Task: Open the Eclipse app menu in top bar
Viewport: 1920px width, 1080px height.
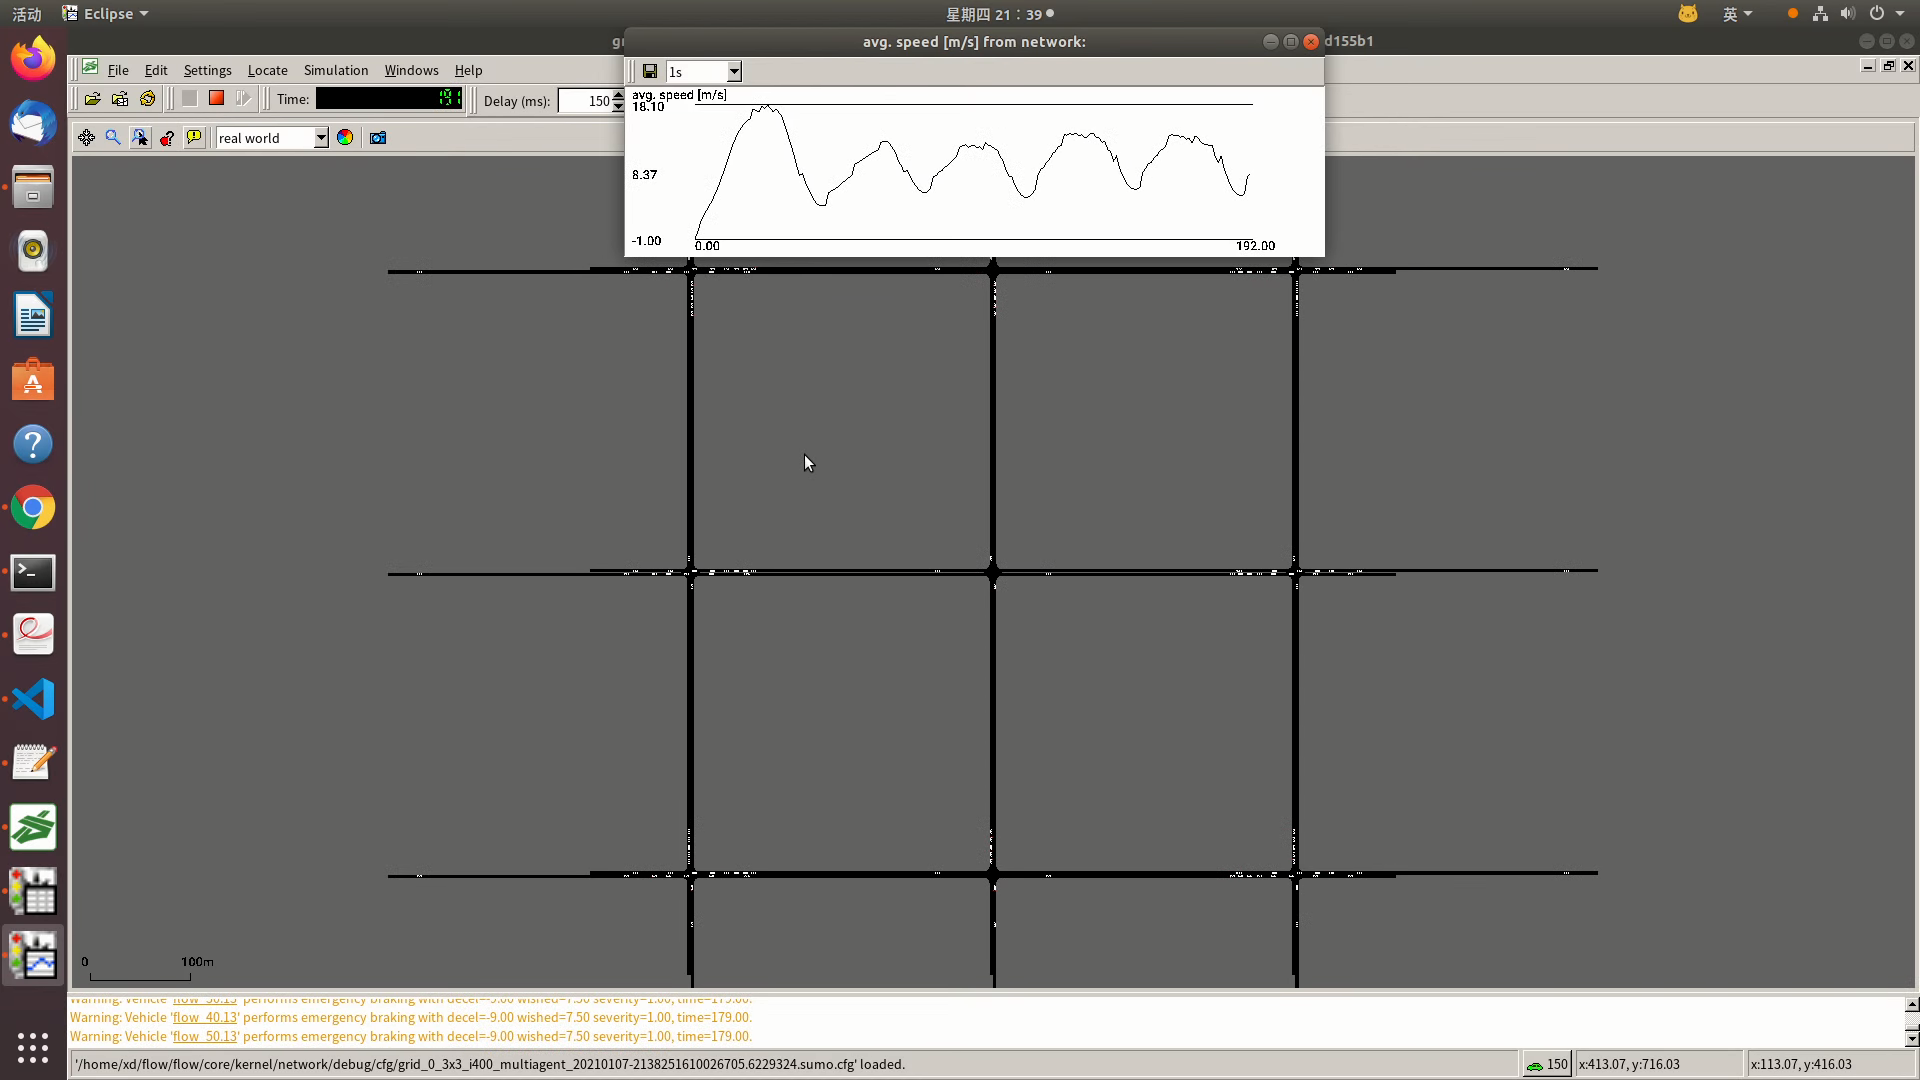Action: tap(105, 14)
